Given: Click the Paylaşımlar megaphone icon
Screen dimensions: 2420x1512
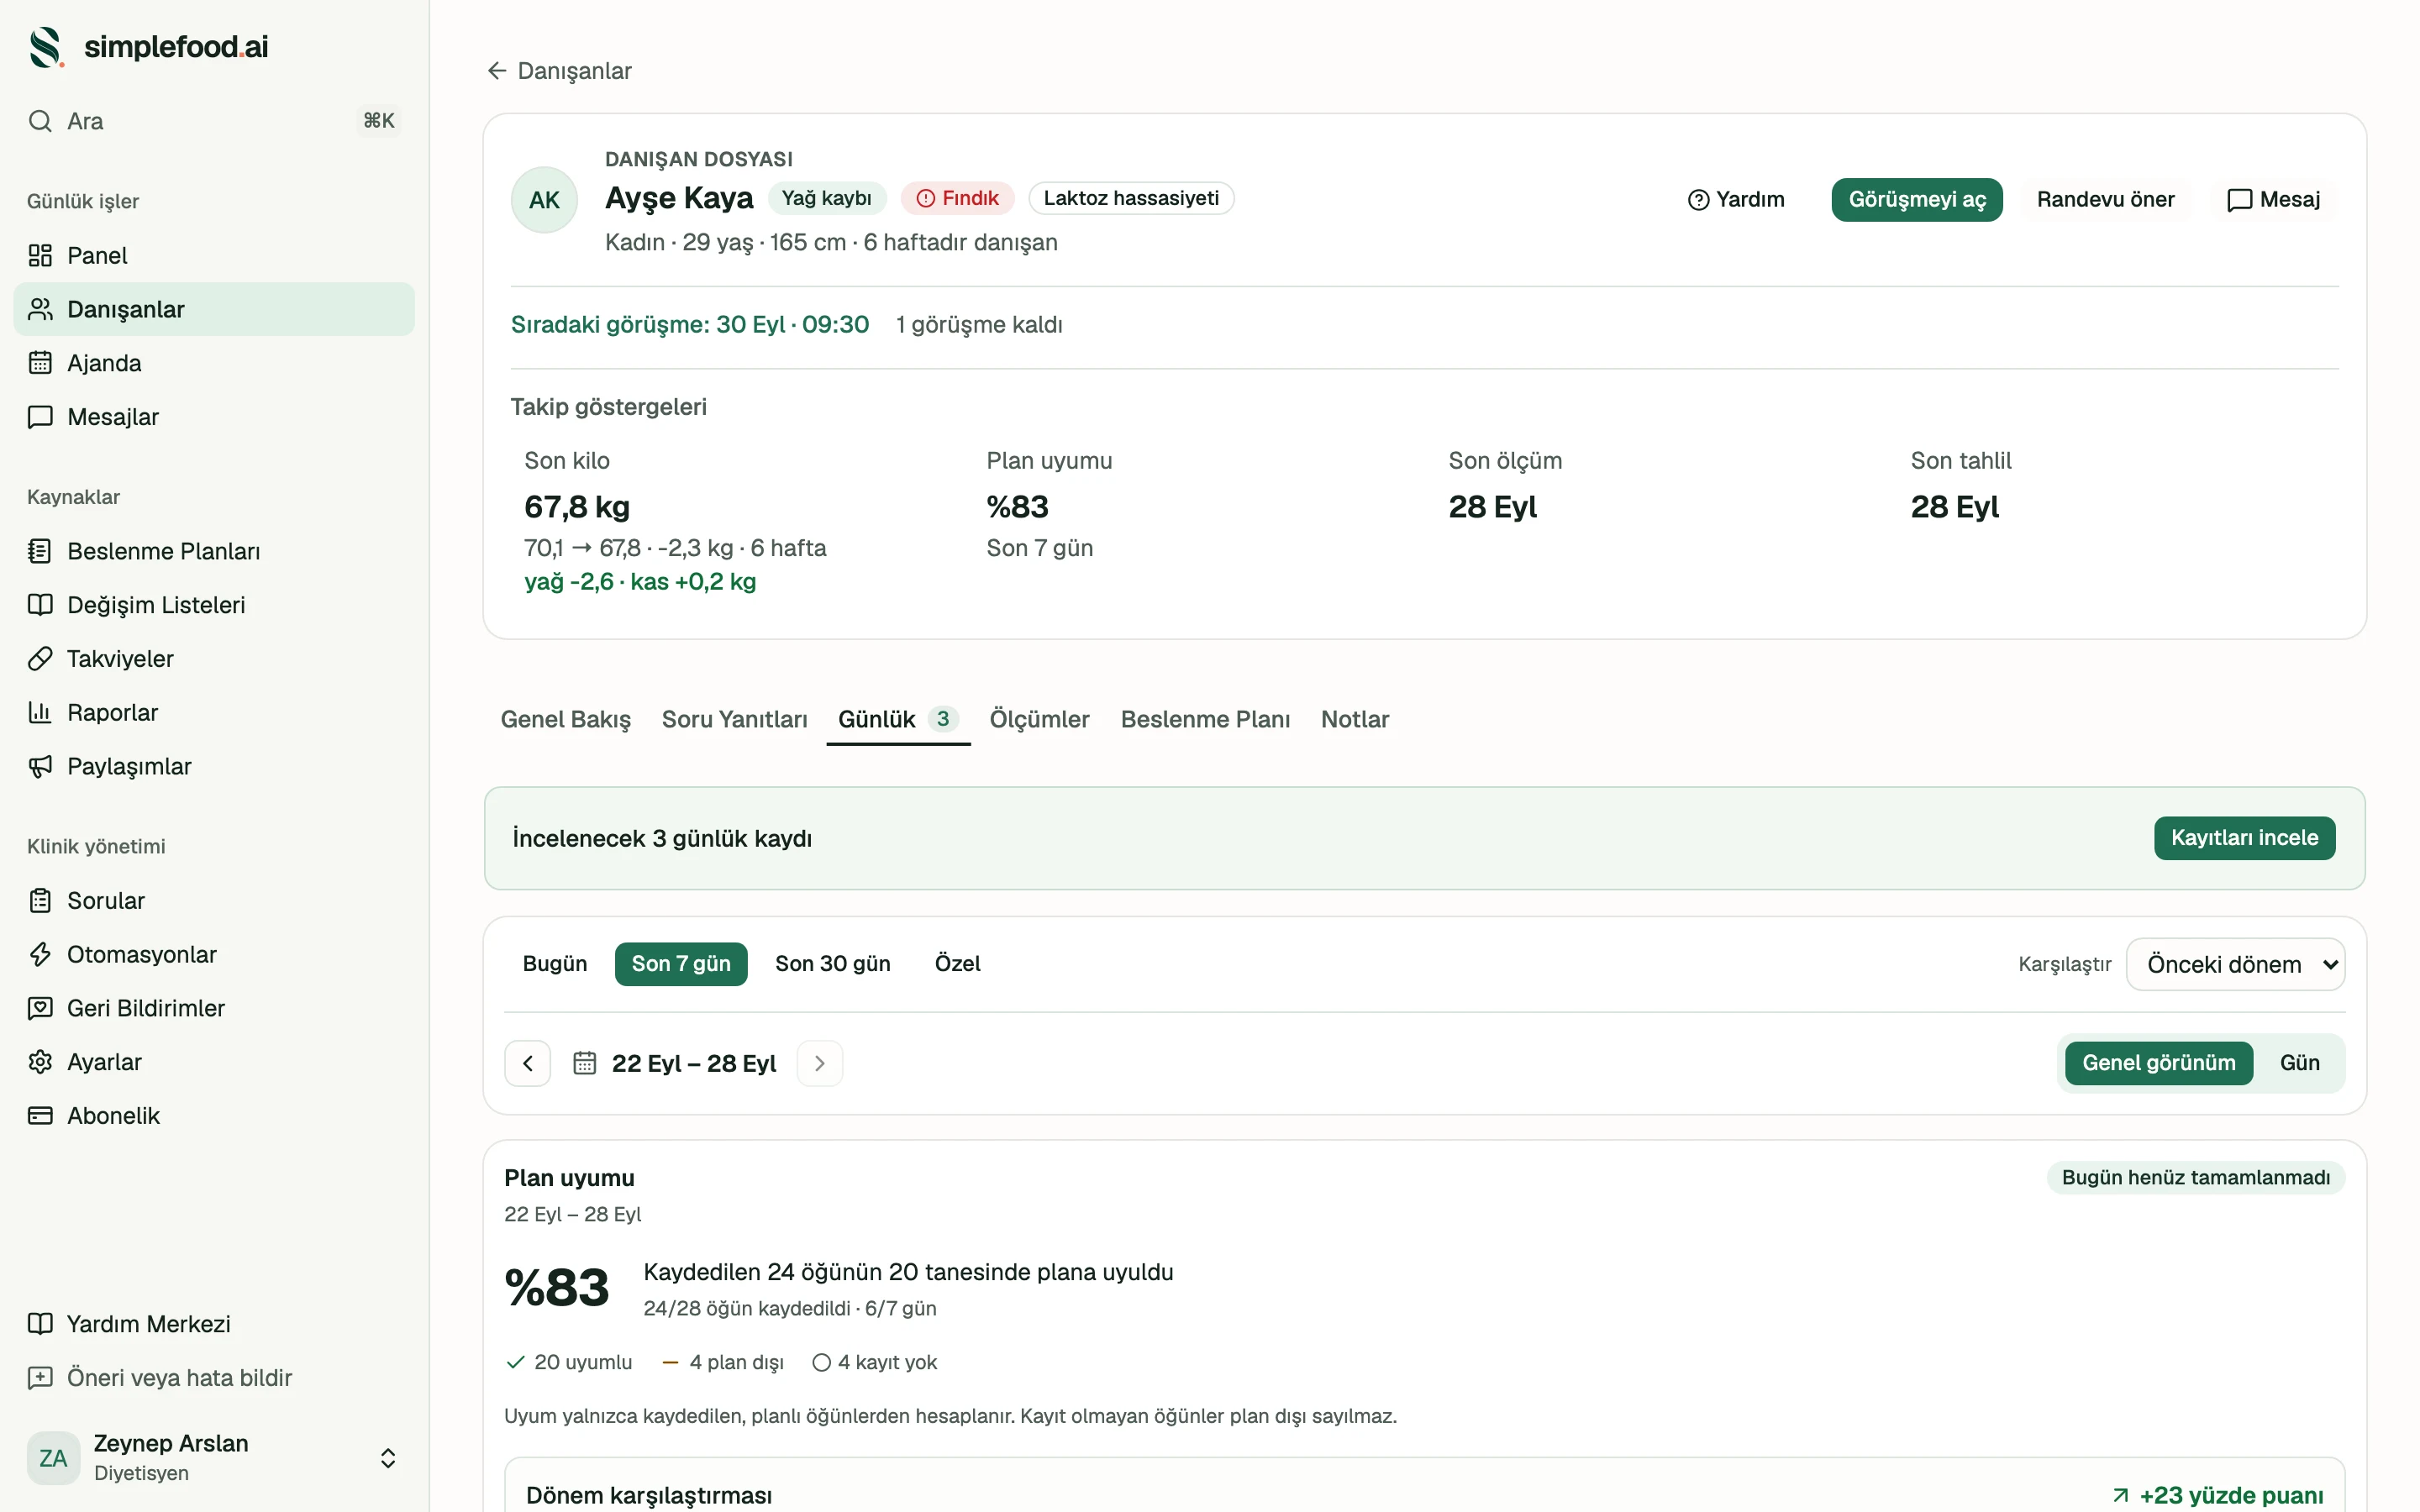Looking at the screenshot, I should [40, 767].
